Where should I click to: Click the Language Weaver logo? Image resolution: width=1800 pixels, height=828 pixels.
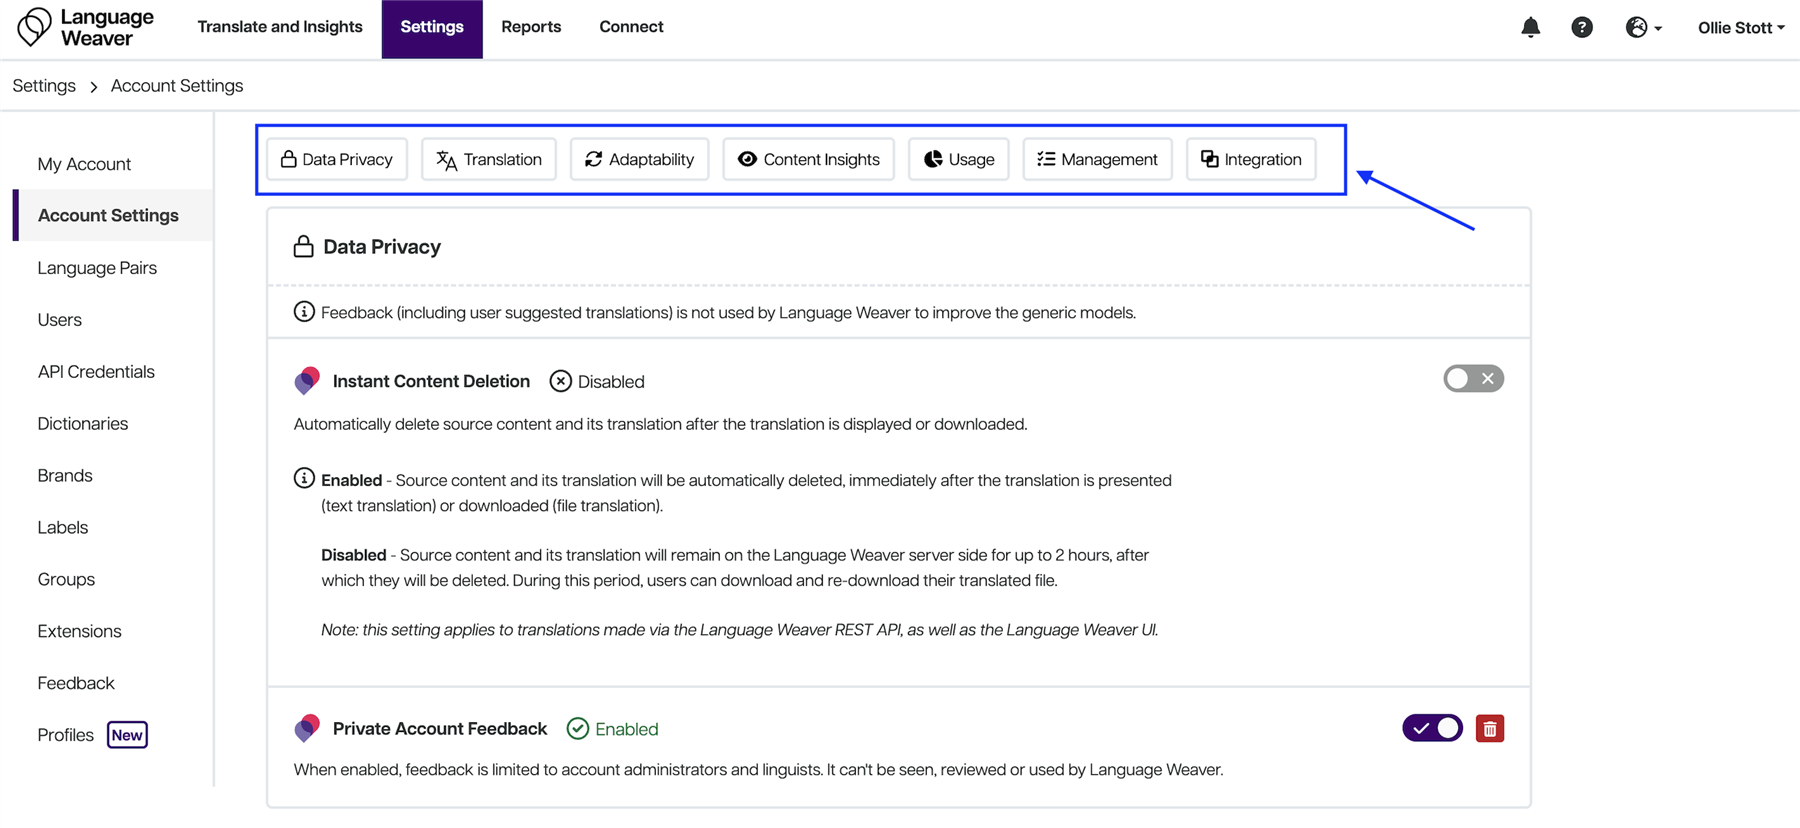(85, 28)
